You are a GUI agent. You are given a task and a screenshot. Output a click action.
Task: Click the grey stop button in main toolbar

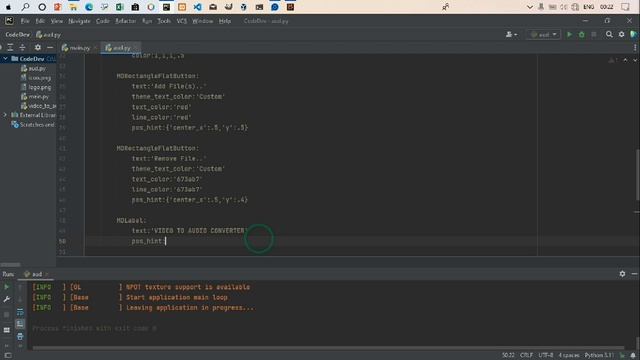[x=594, y=35]
